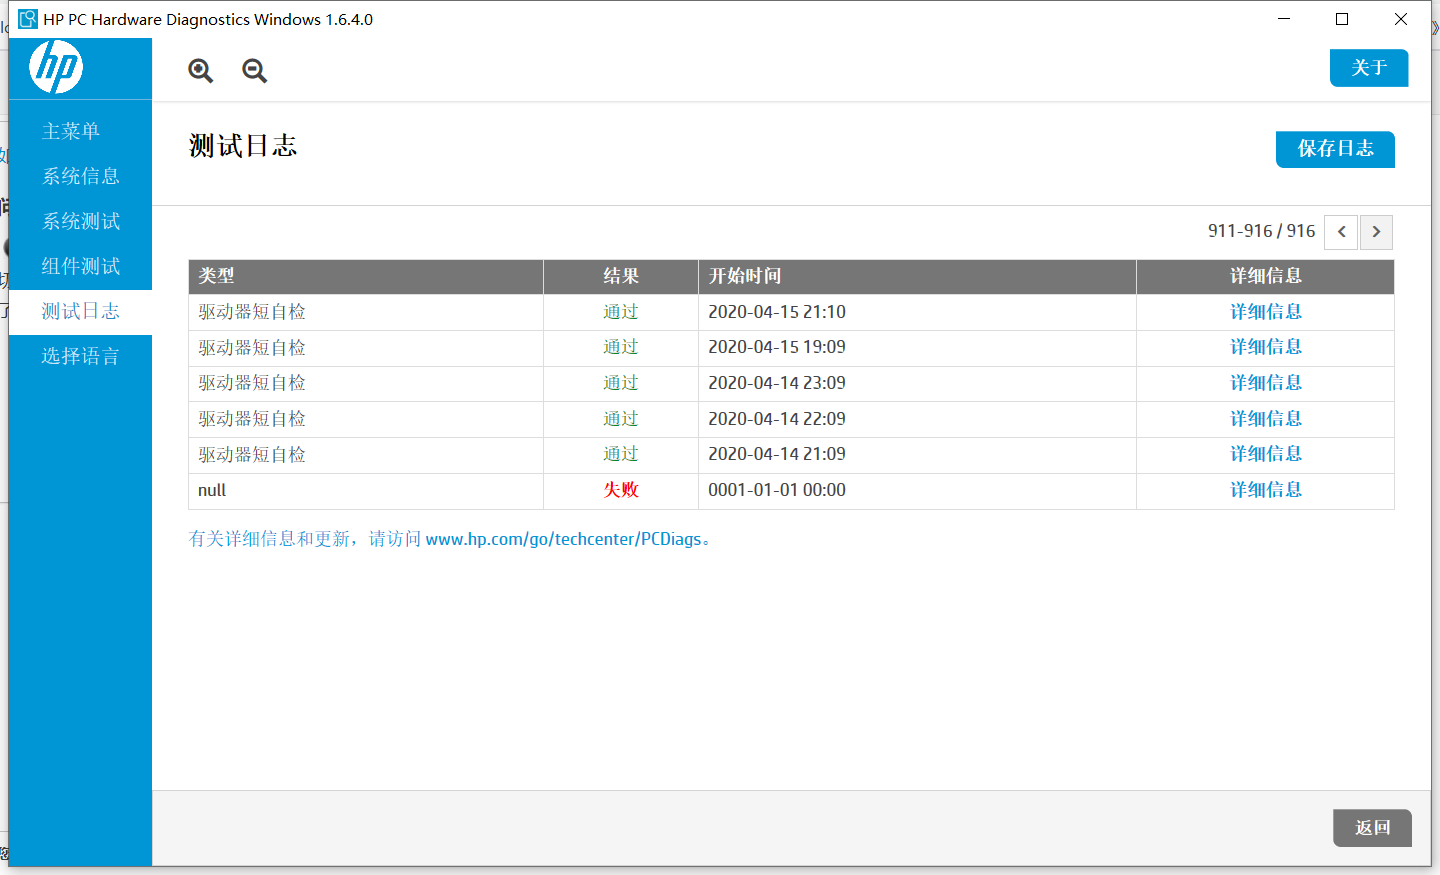Click the 911-916 / 916 page counter
Screen dimensions: 1440x875
click(x=1261, y=231)
